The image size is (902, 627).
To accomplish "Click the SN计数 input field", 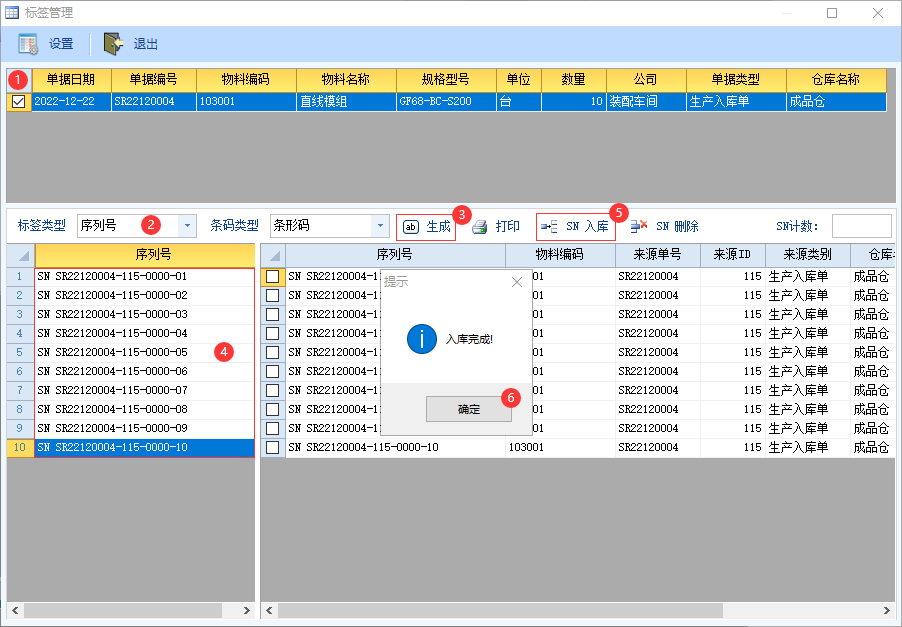I will (860, 226).
